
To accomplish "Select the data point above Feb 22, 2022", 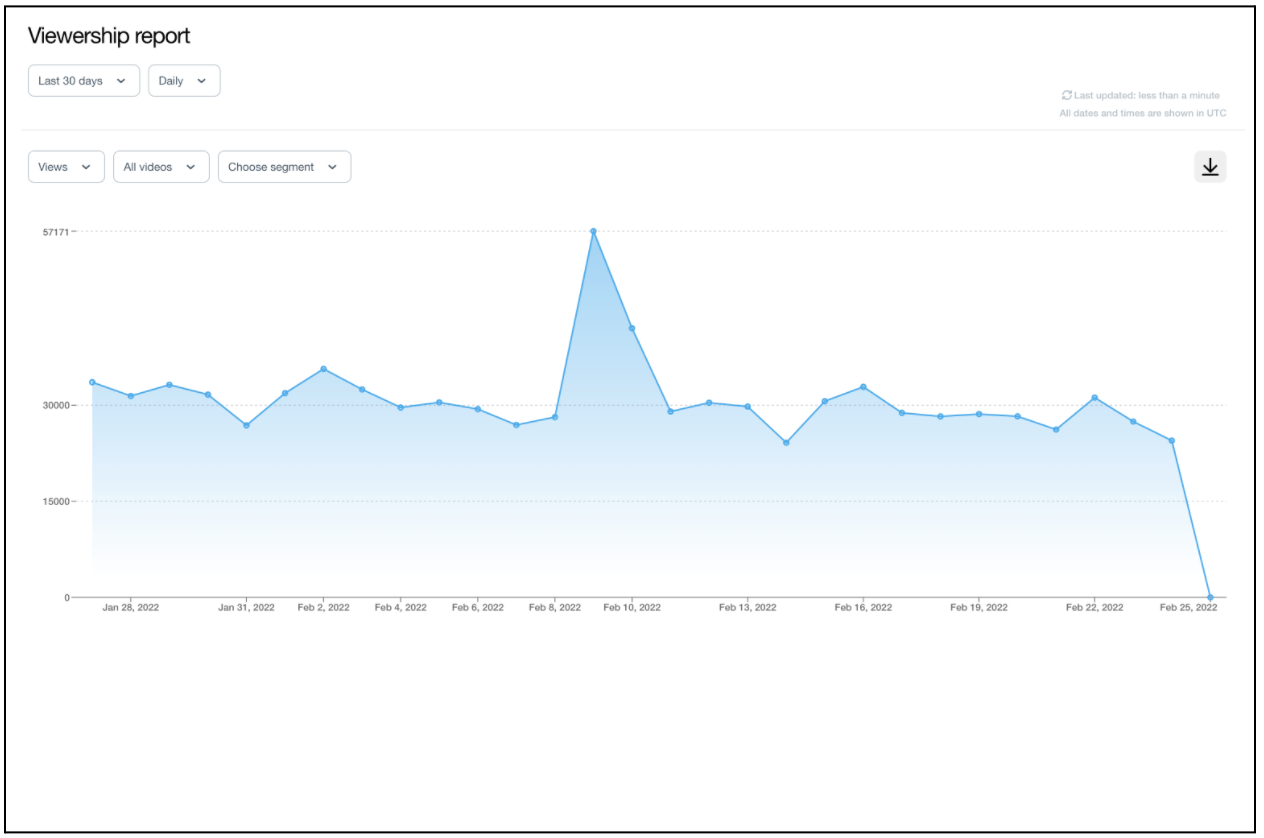I will [x=1095, y=398].
